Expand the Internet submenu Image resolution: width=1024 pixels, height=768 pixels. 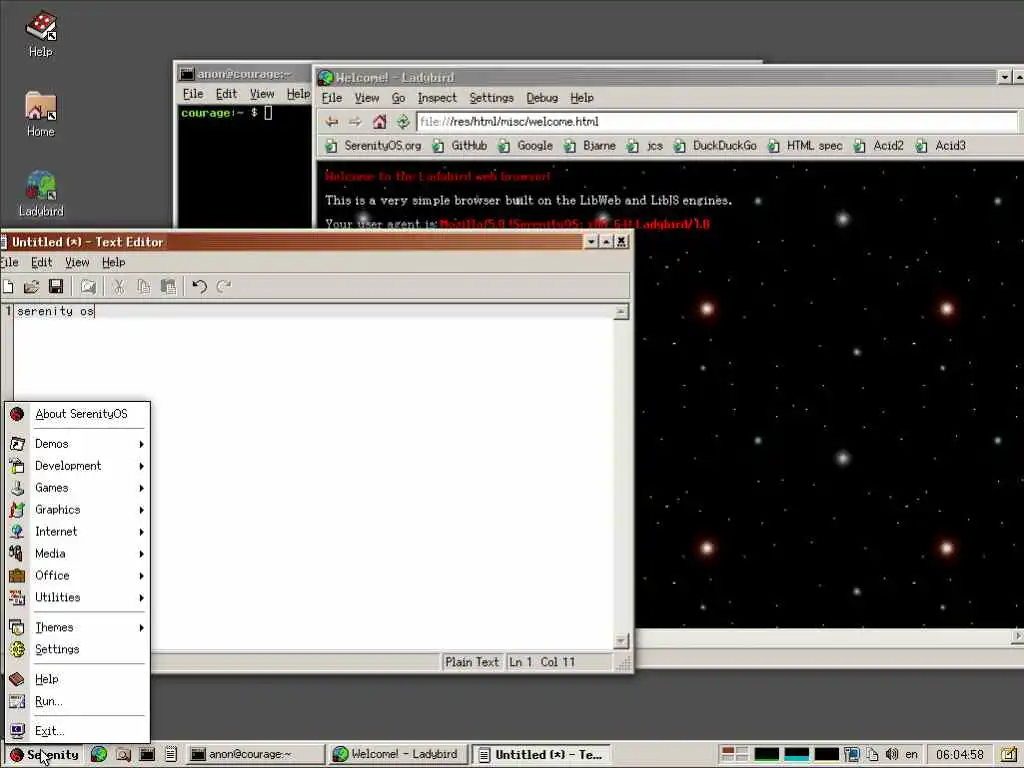tap(77, 532)
